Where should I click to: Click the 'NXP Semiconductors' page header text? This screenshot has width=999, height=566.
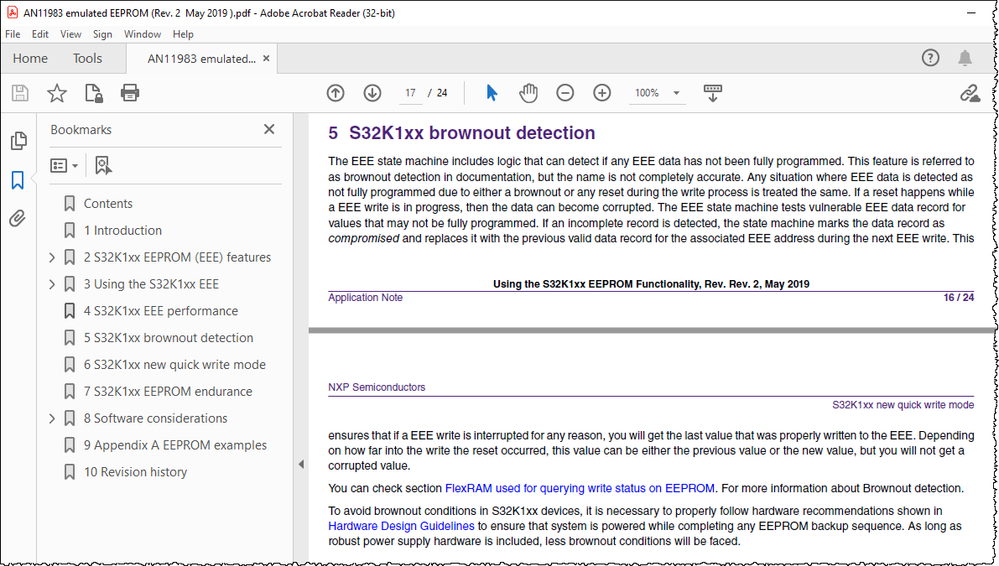pos(377,388)
